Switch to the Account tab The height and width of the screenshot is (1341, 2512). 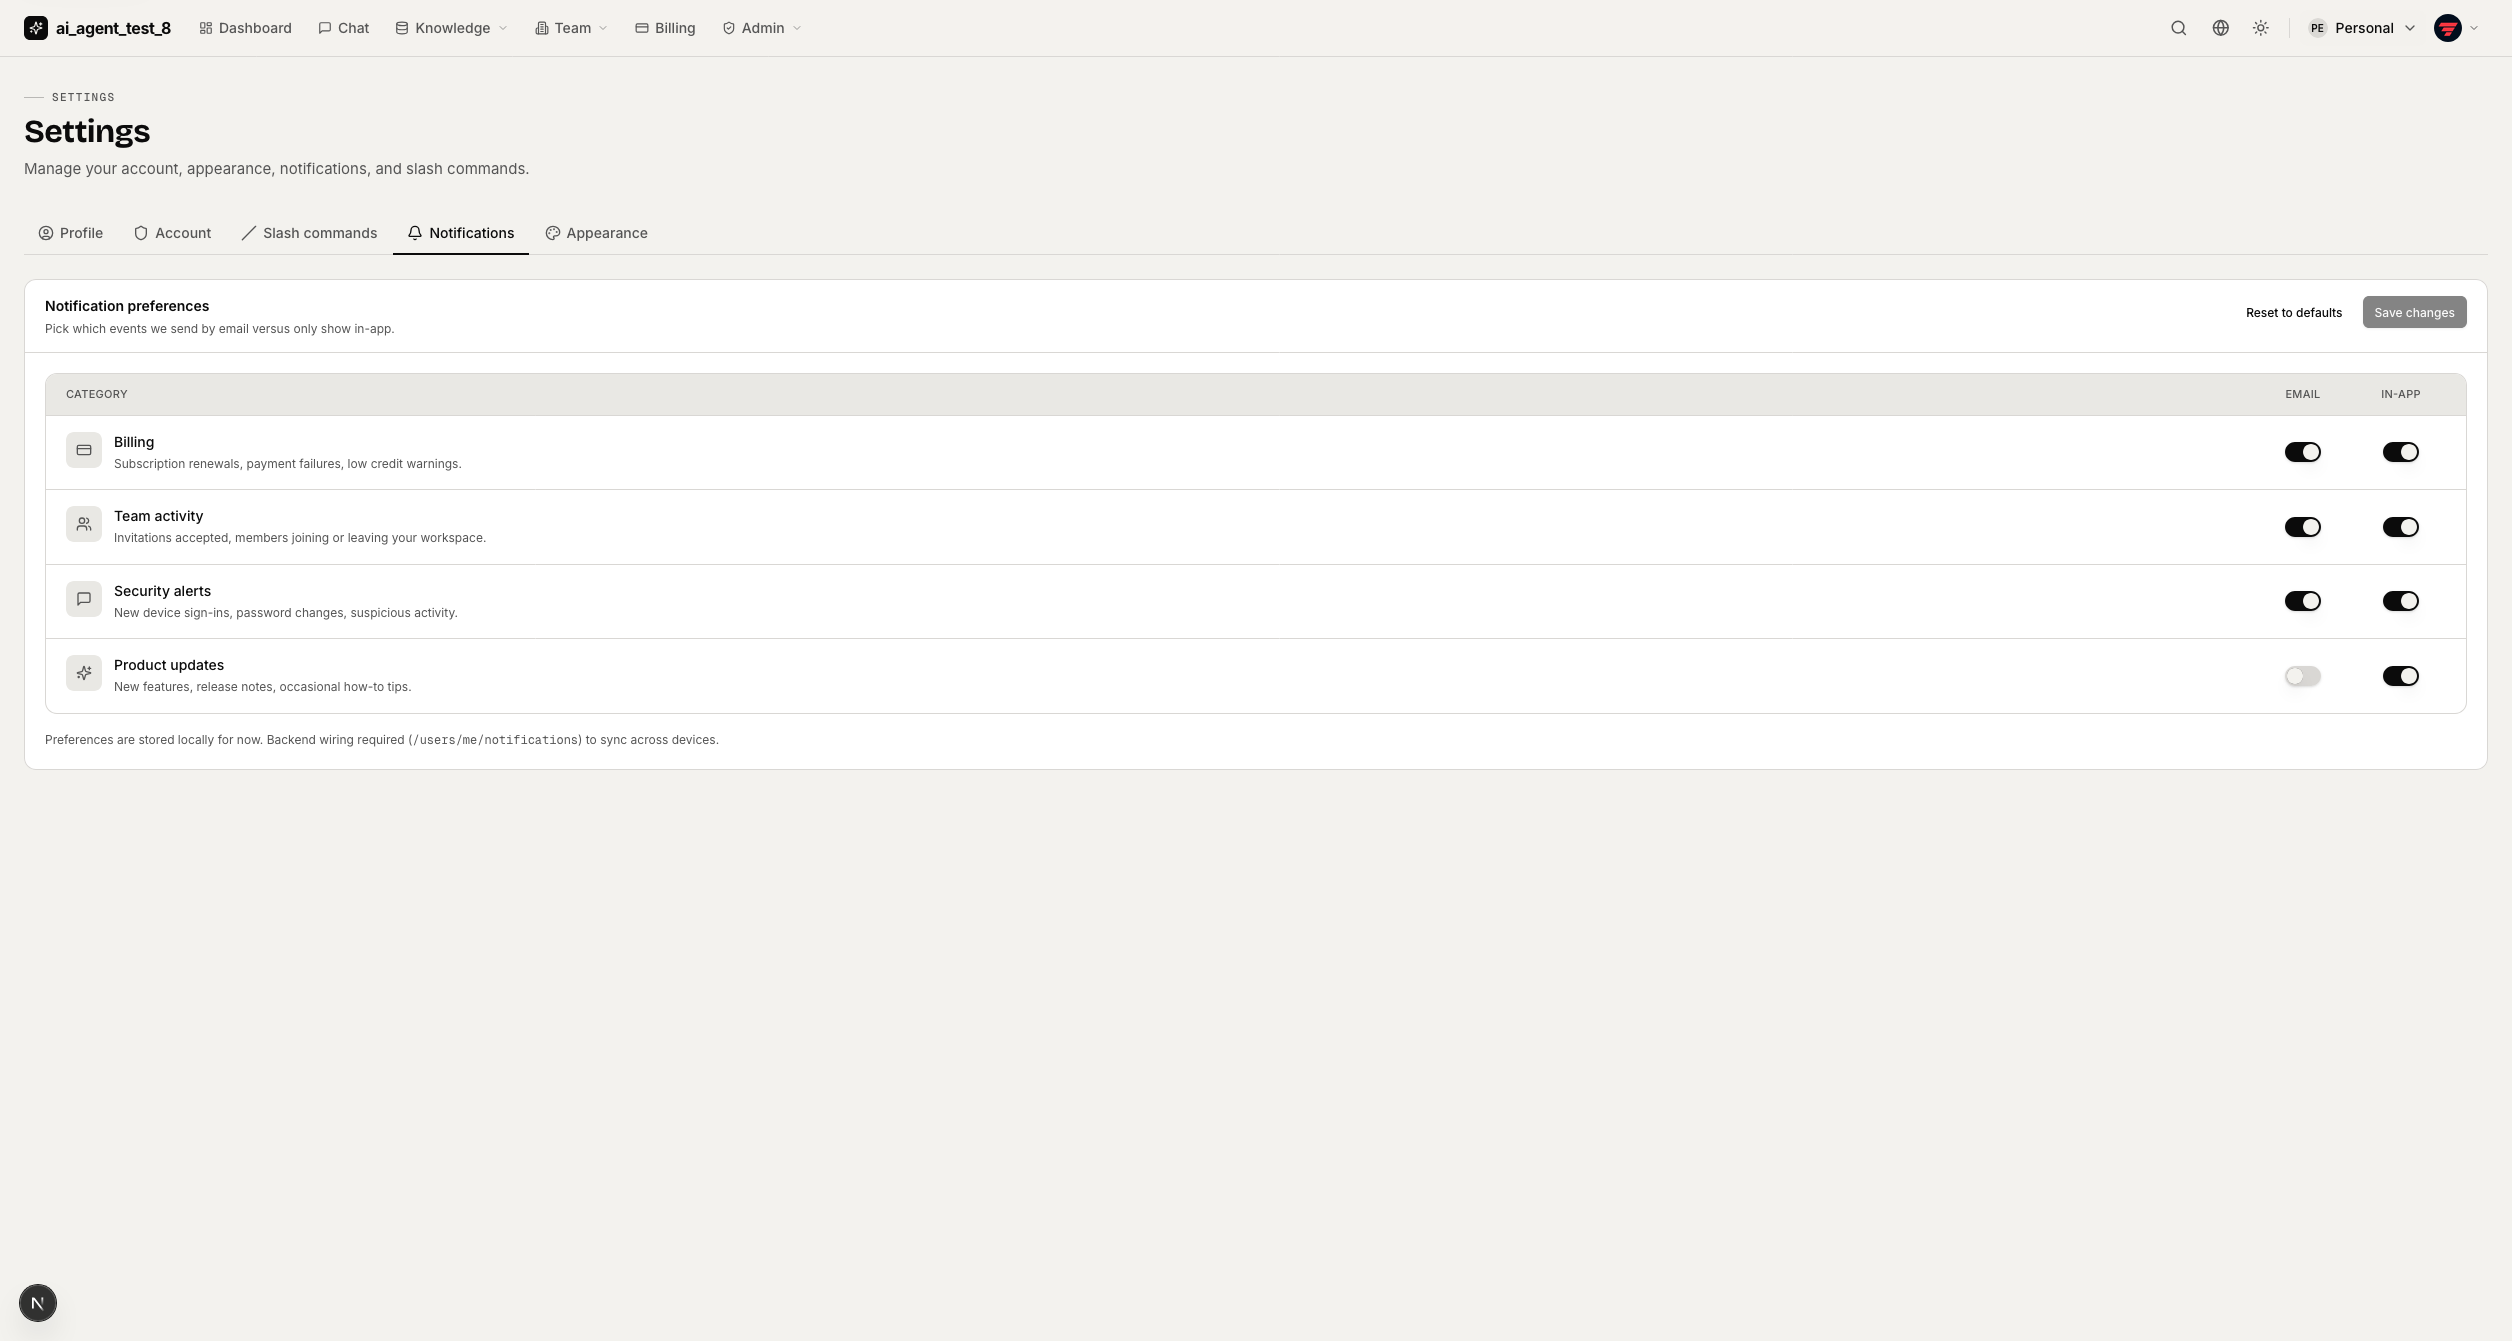173,233
